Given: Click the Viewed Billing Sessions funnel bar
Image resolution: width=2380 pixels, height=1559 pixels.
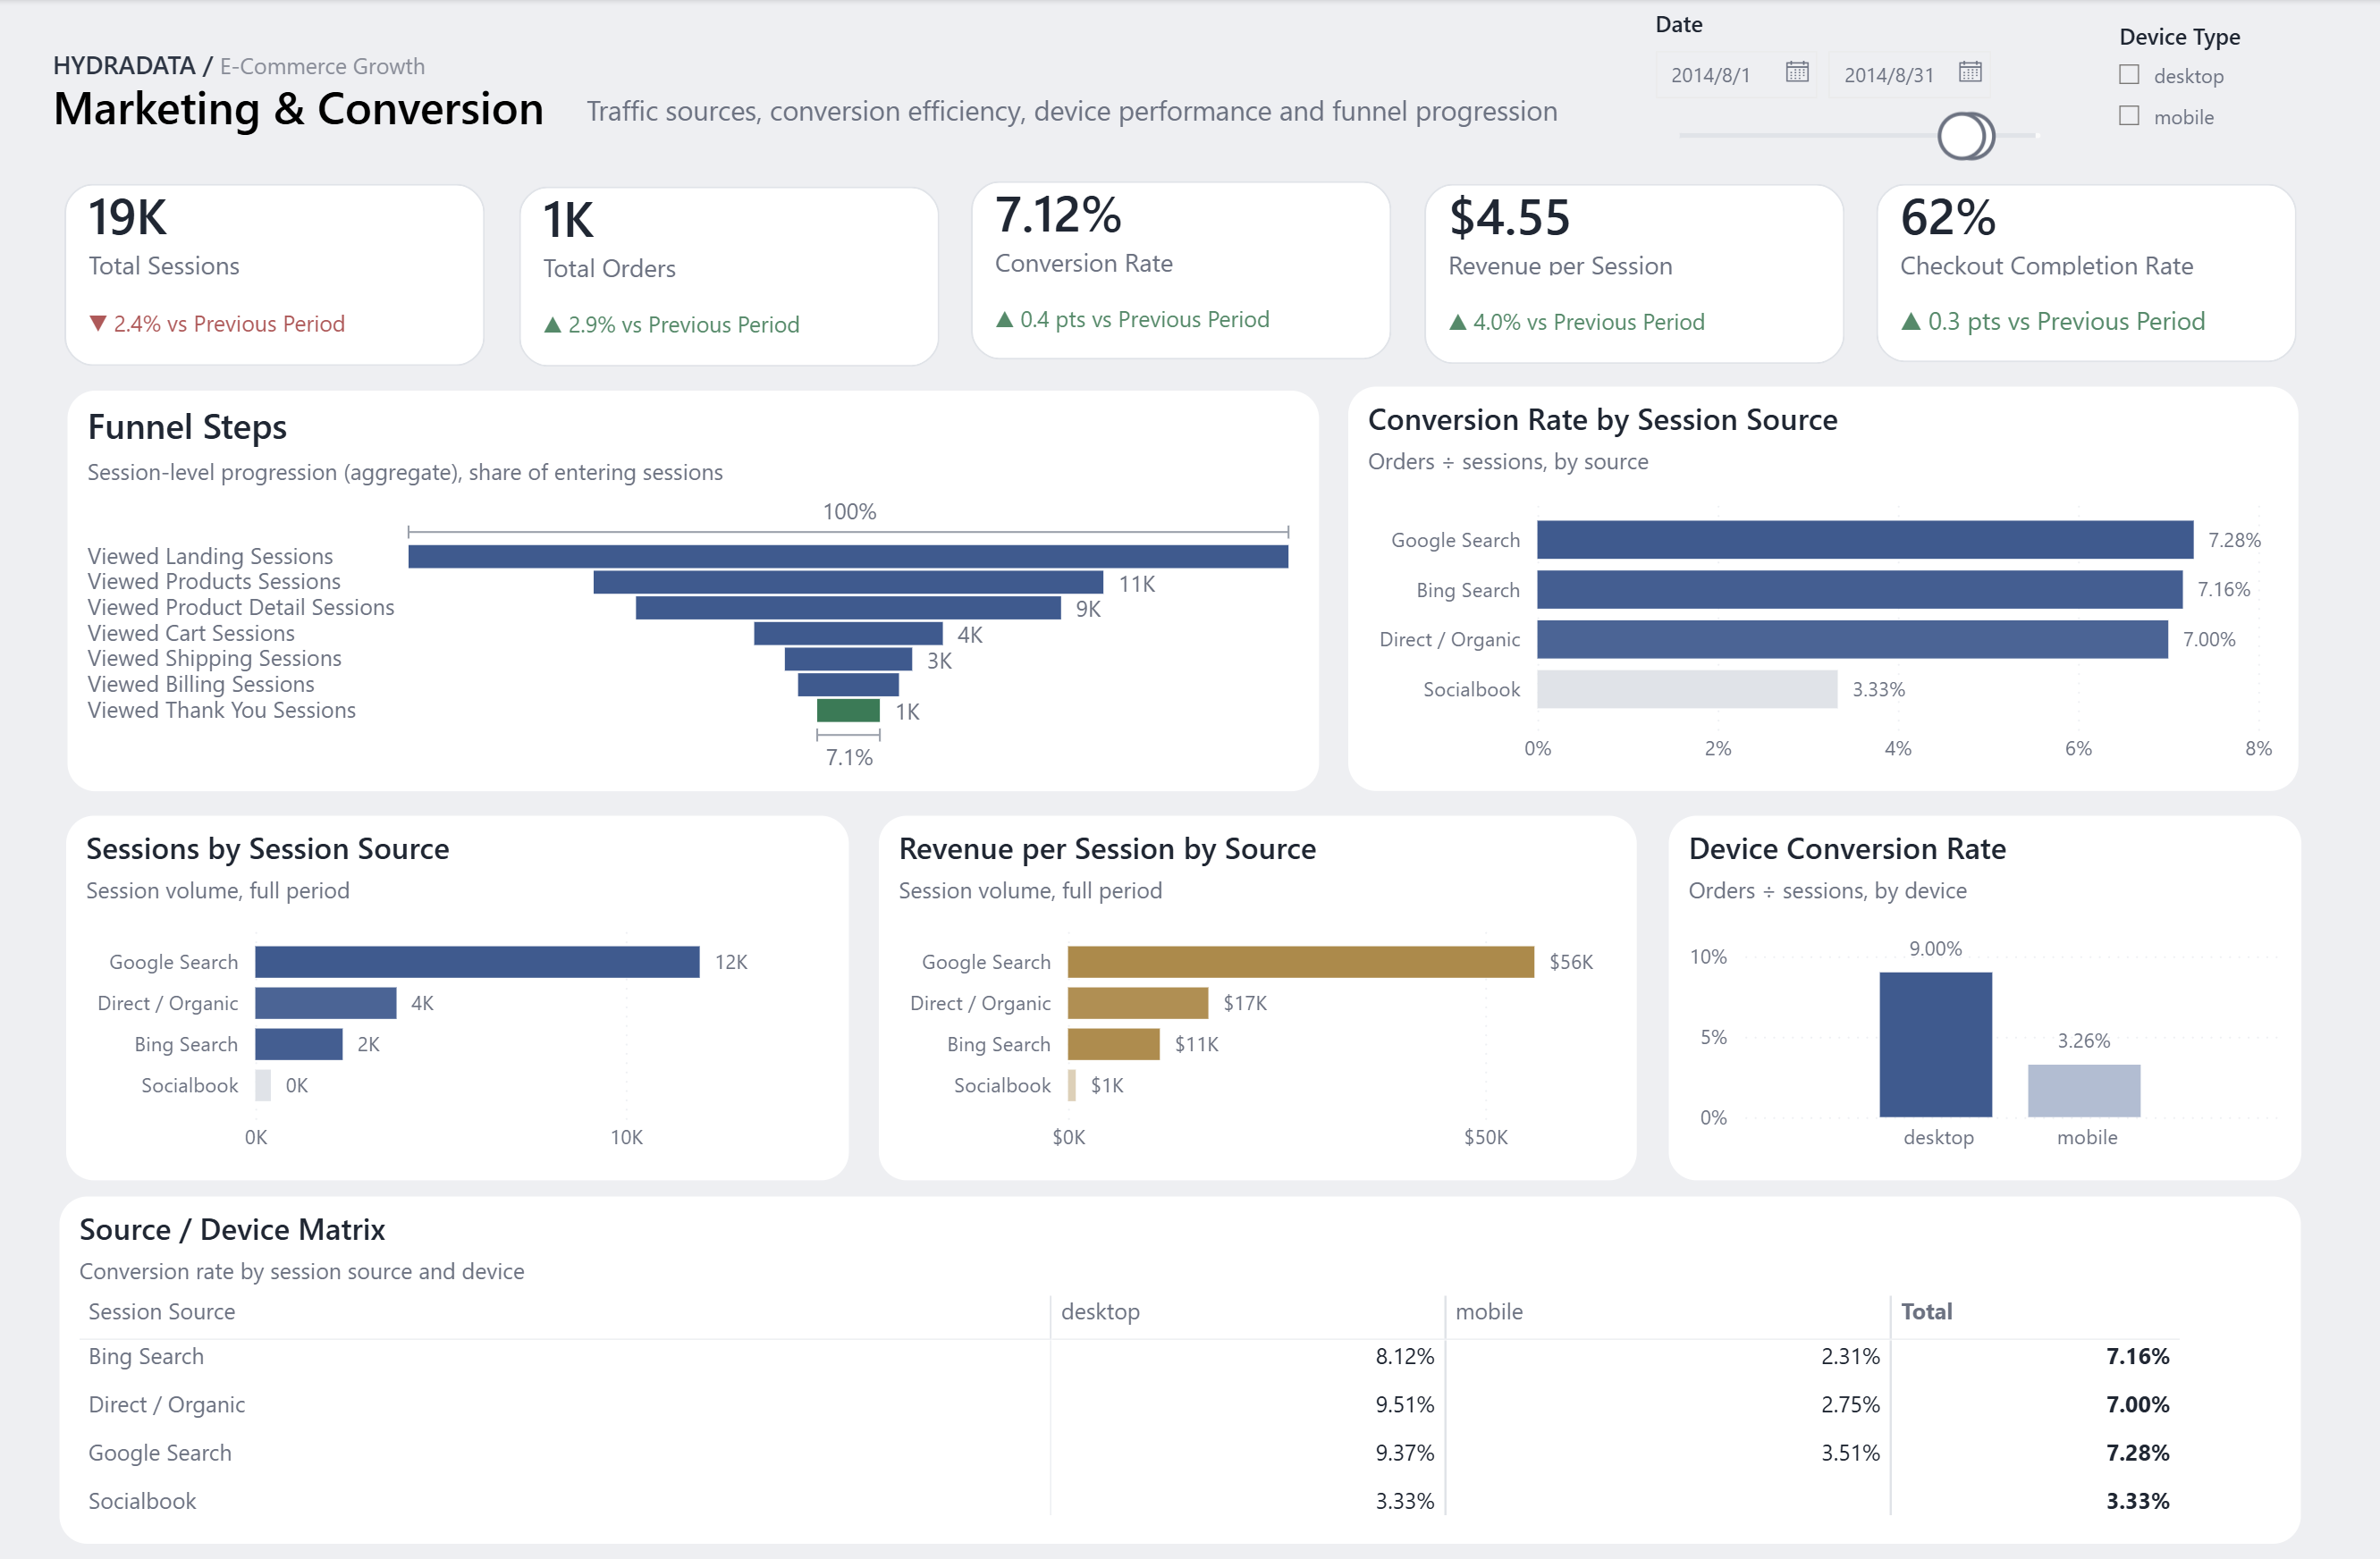Looking at the screenshot, I should pos(848,685).
